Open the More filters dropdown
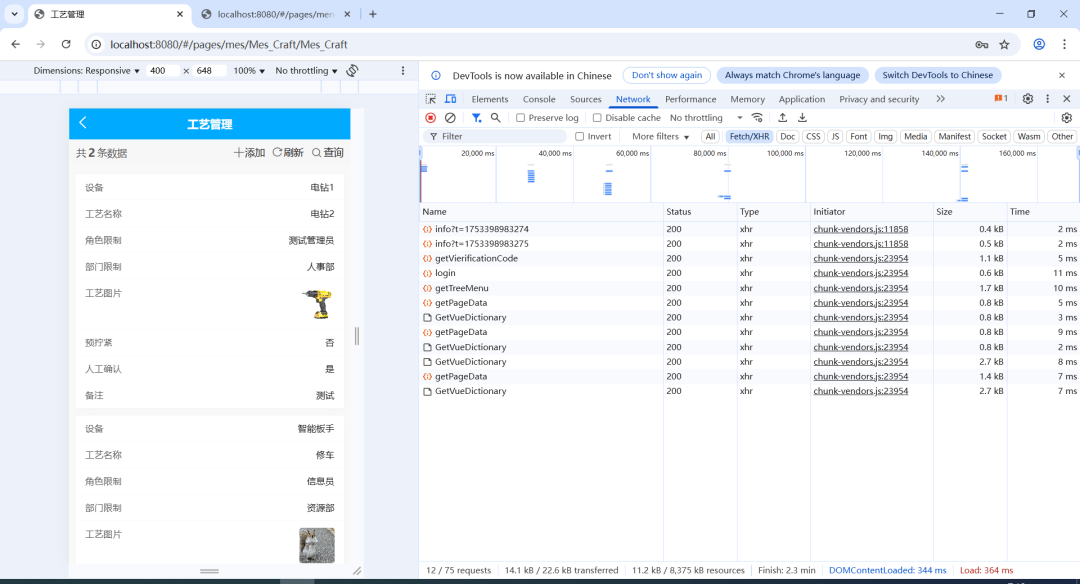The height and width of the screenshot is (584, 1080). (660, 137)
